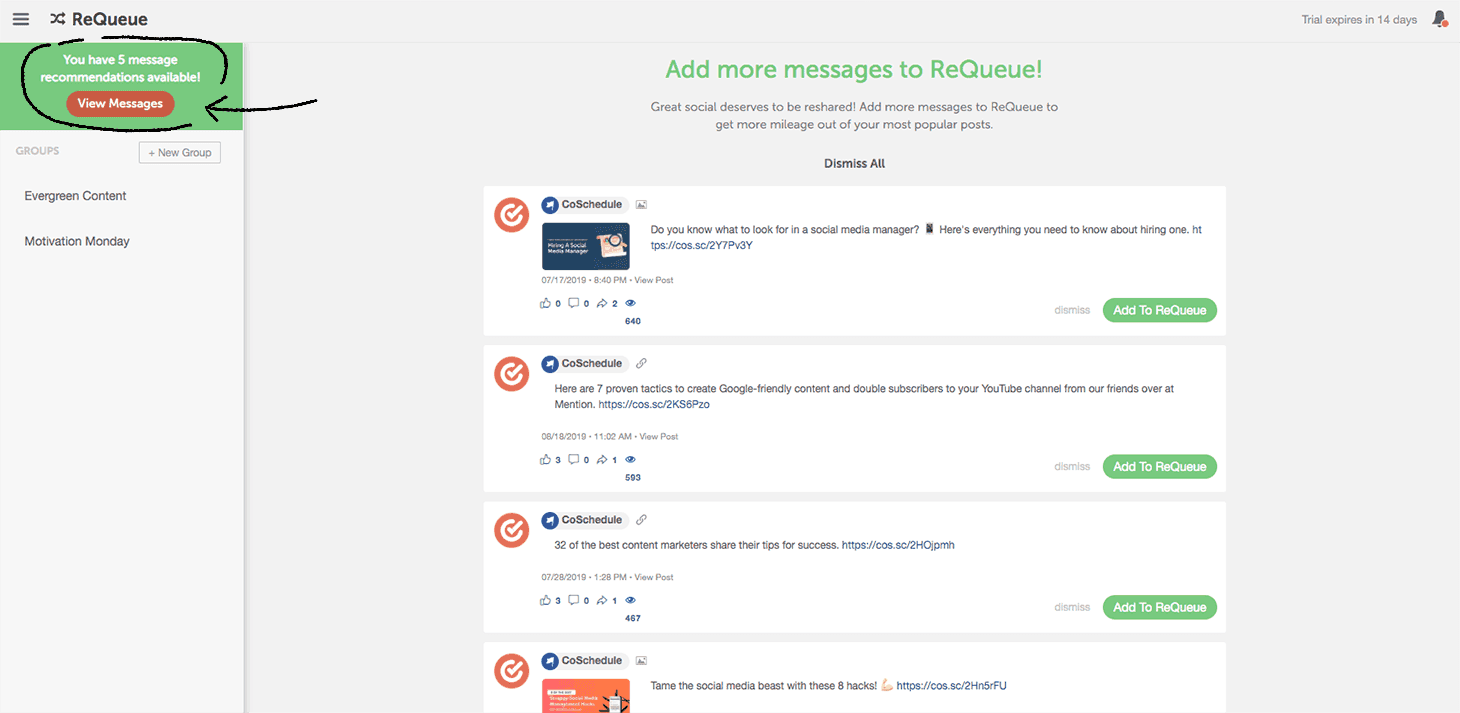Create a group using + New Group

[x=179, y=152]
